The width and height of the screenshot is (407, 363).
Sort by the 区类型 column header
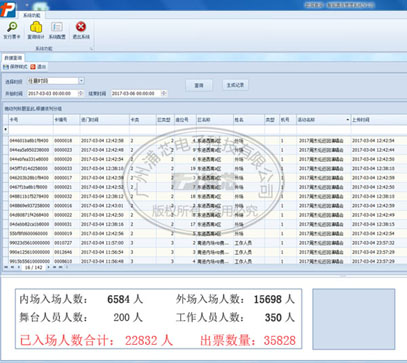165,120
